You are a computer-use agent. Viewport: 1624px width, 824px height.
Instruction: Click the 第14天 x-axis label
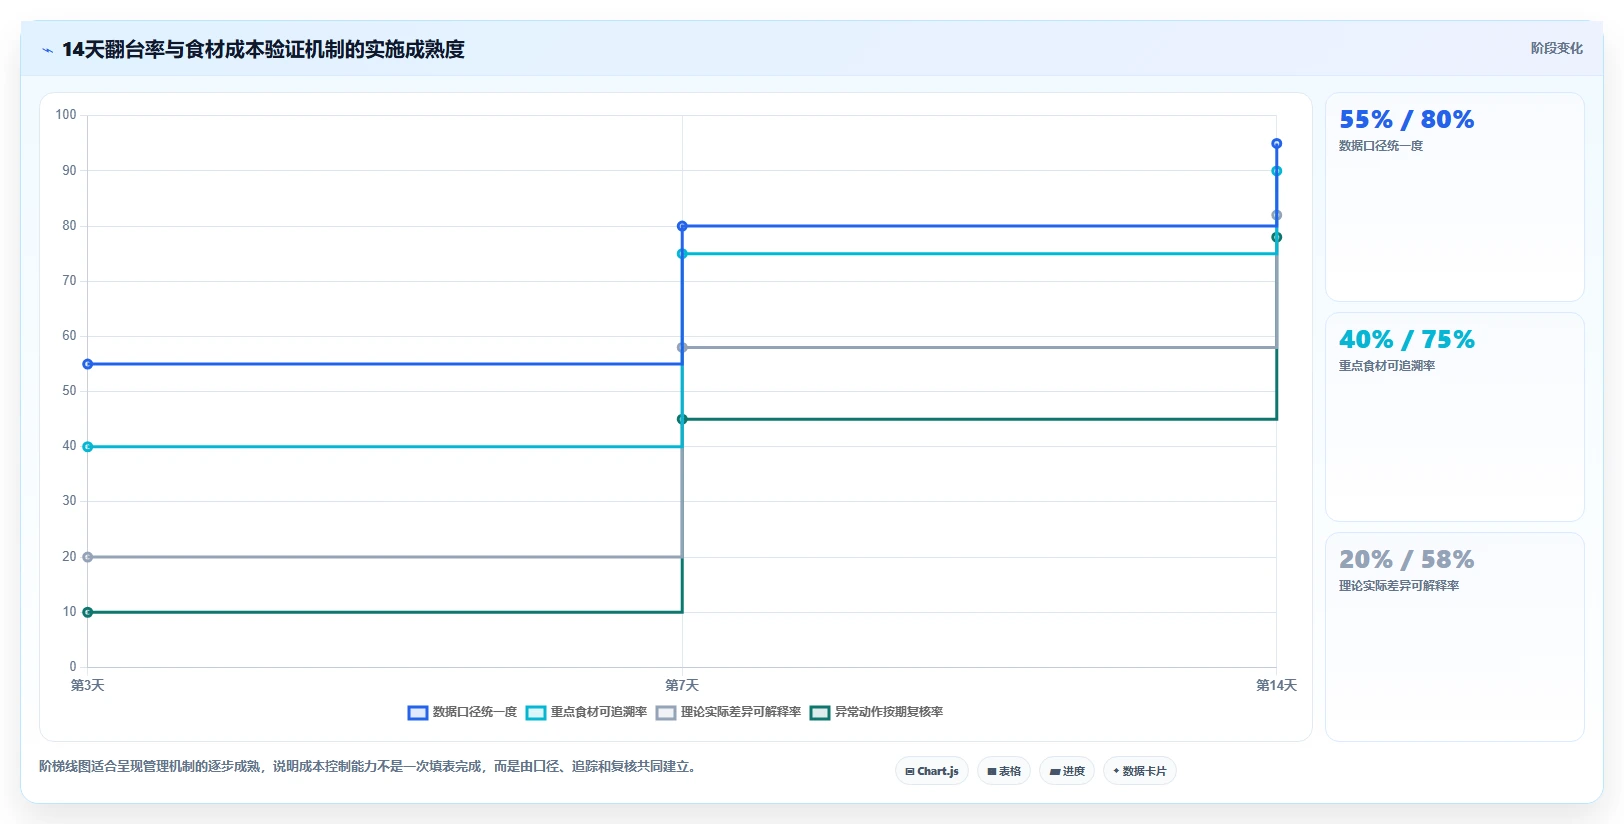(1276, 685)
